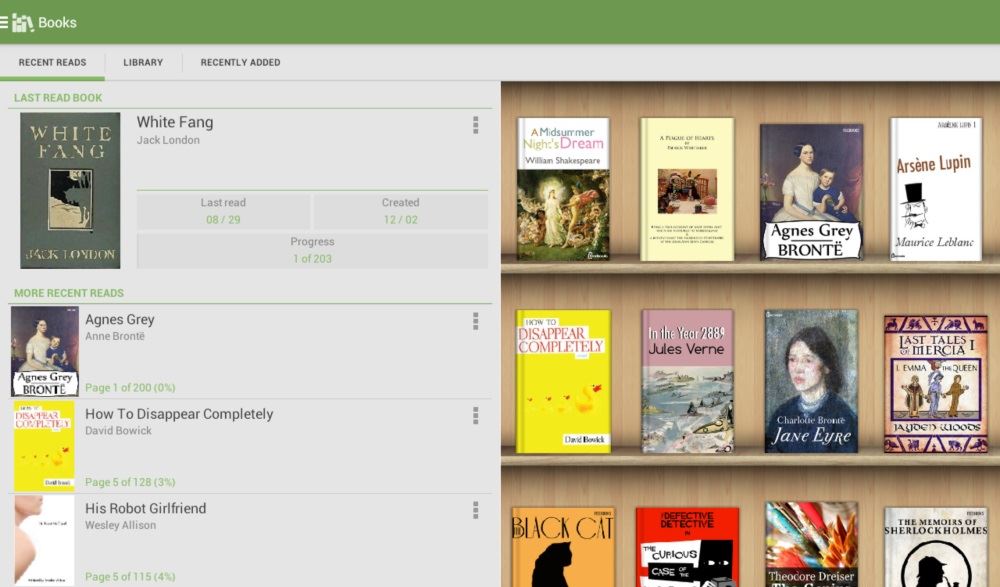
Task: Tap the Books app bookshelf icon
Action: pyautogui.click(x=23, y=23)
